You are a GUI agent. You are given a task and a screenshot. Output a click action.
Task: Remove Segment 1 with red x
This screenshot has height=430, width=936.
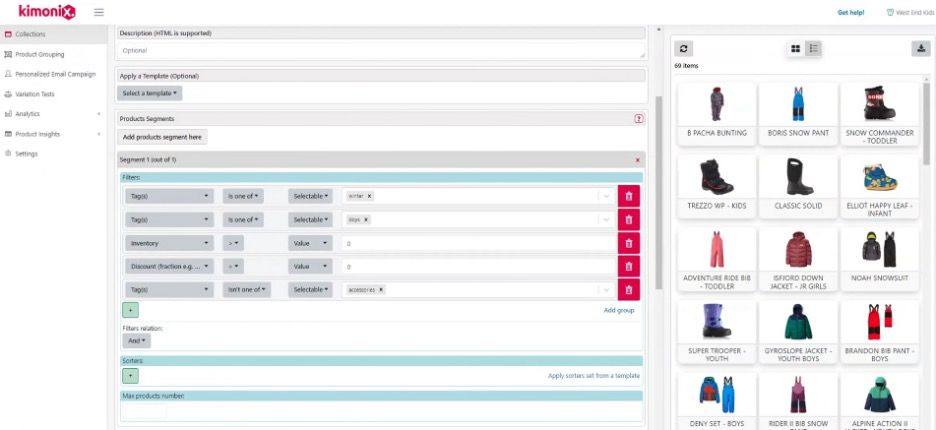tap(638, 160)
